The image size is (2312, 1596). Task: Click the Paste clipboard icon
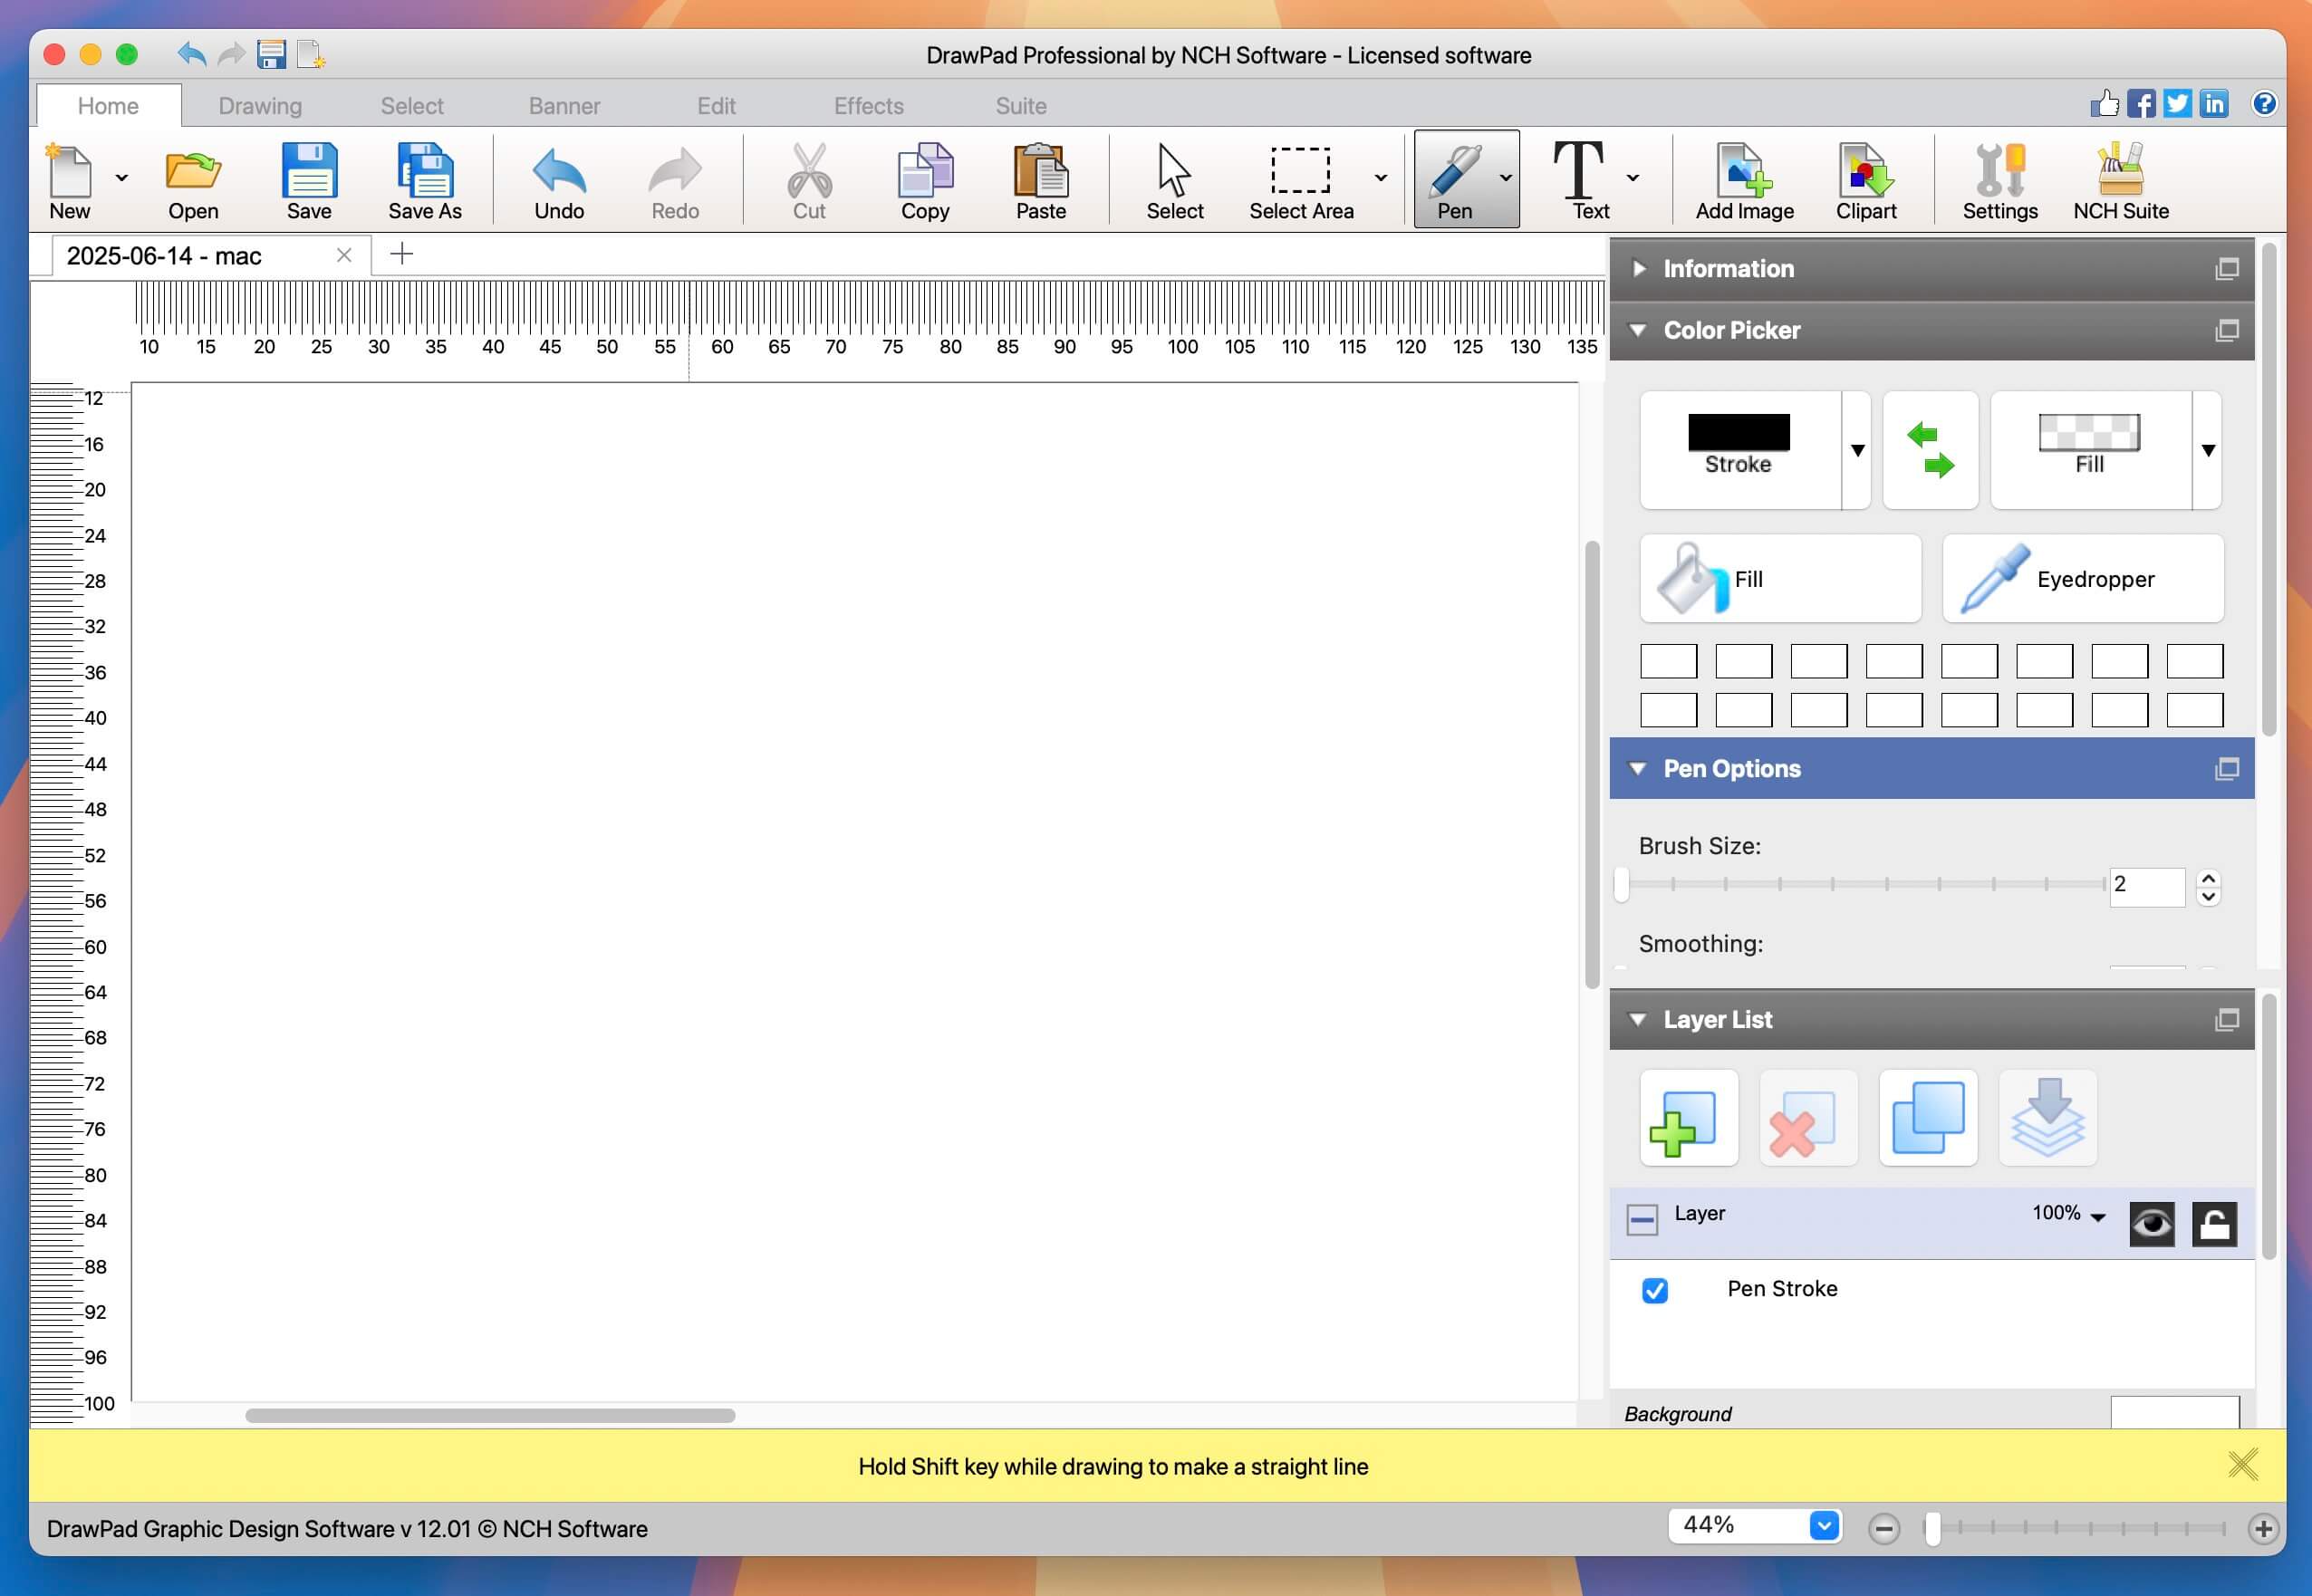click(x=1041, y=180)
